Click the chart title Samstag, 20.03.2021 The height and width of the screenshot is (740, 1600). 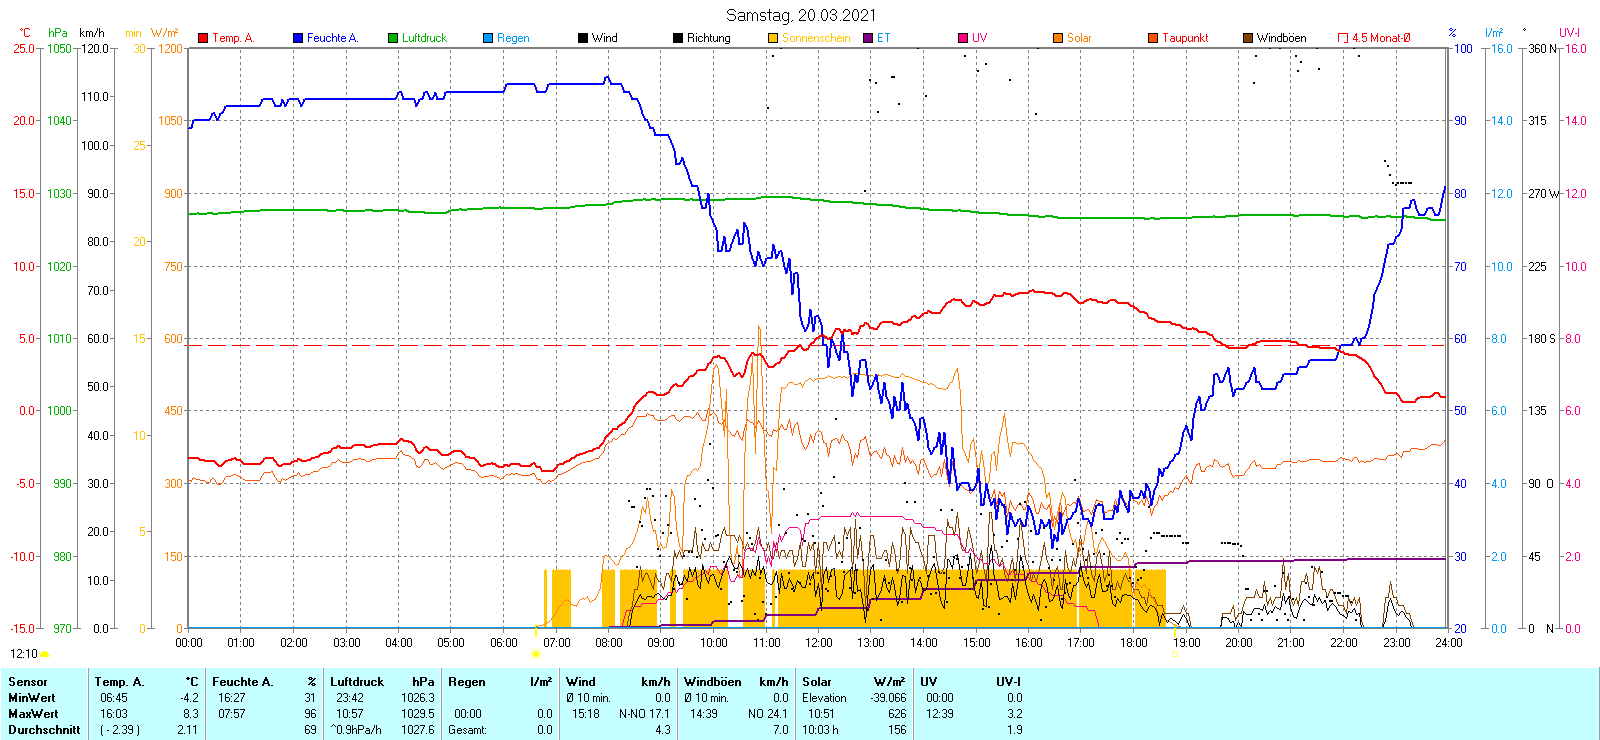pyautogui.click(x=800, y=15)
